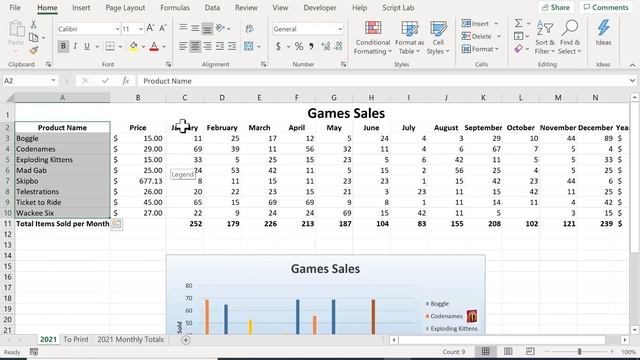Apply Comma Style format
The height and width of the screenshot is (360, 640).
311,46
